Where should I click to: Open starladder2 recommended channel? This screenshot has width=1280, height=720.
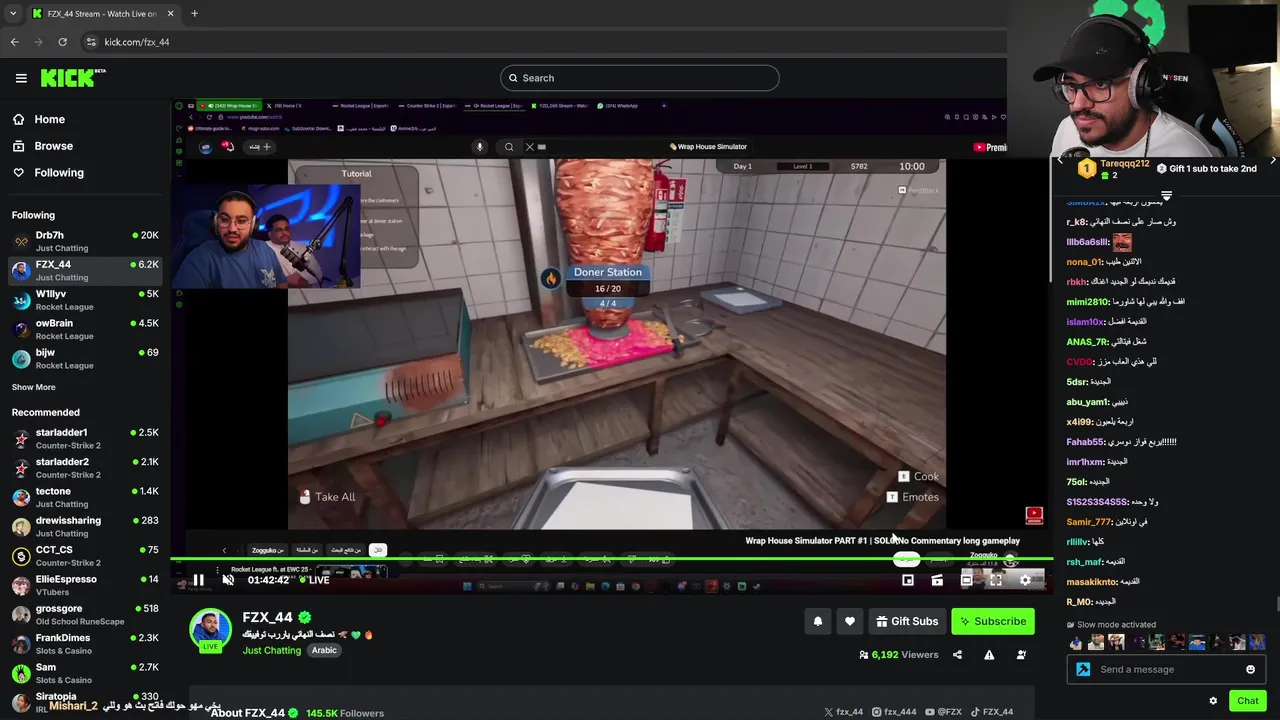tap(85, 468)
